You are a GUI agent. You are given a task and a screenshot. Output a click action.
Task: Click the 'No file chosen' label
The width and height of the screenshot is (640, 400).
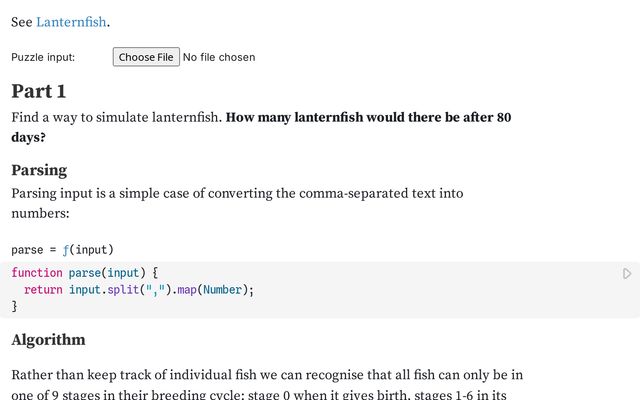click(x=219, y=57)
